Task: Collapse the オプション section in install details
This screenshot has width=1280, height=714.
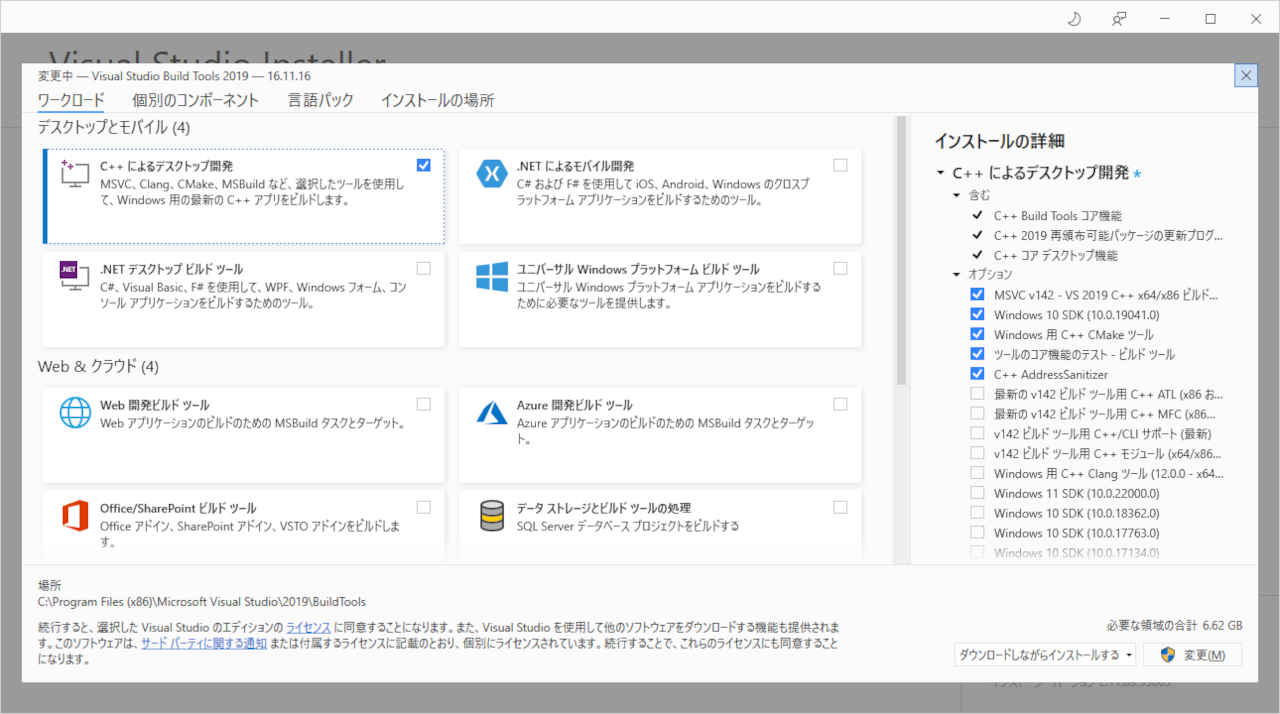Action: 956,274
